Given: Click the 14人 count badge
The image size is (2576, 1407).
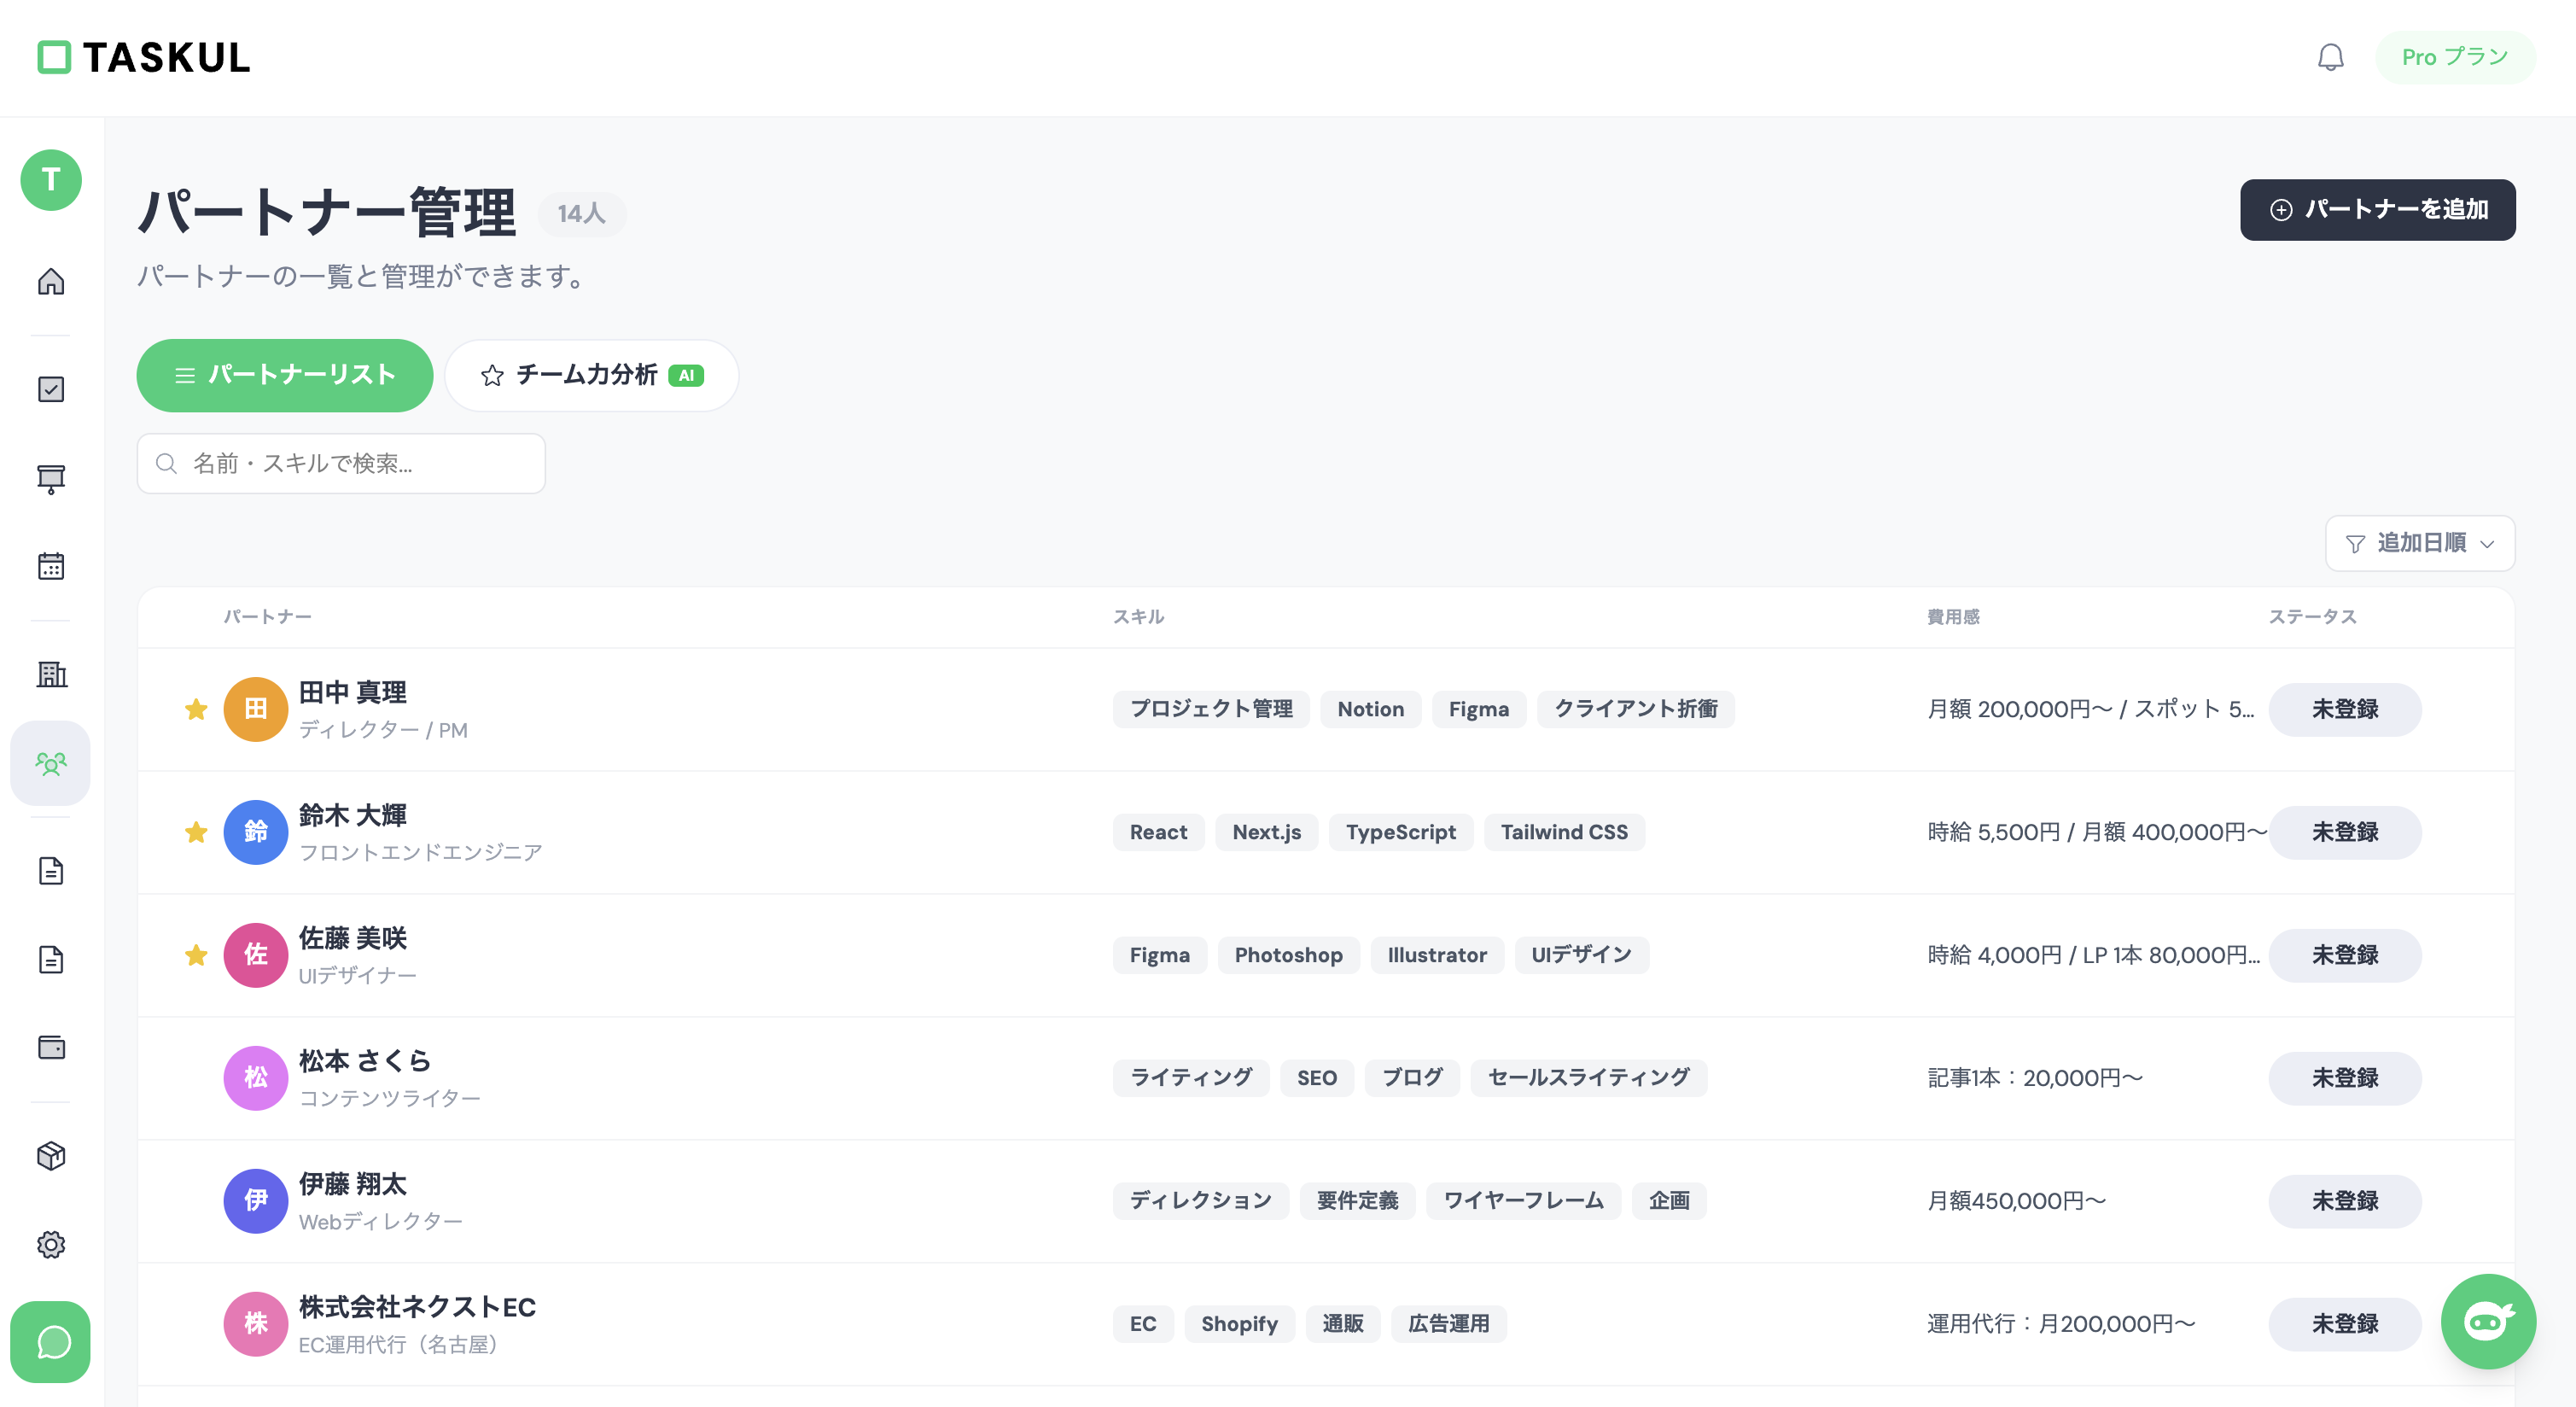Looking at the screenshot, I should 582,214.
